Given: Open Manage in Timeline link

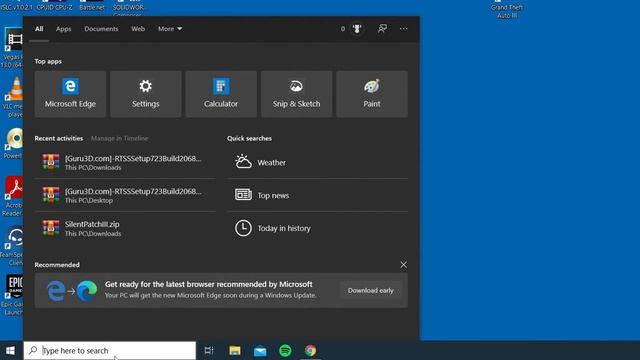Looking at the screenshot, I should 120,138.
